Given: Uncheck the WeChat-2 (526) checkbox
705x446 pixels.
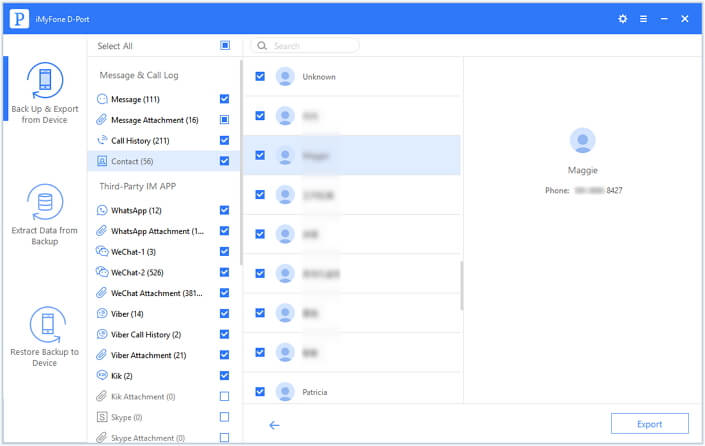Looking at the screenshot, I should 224,272.
